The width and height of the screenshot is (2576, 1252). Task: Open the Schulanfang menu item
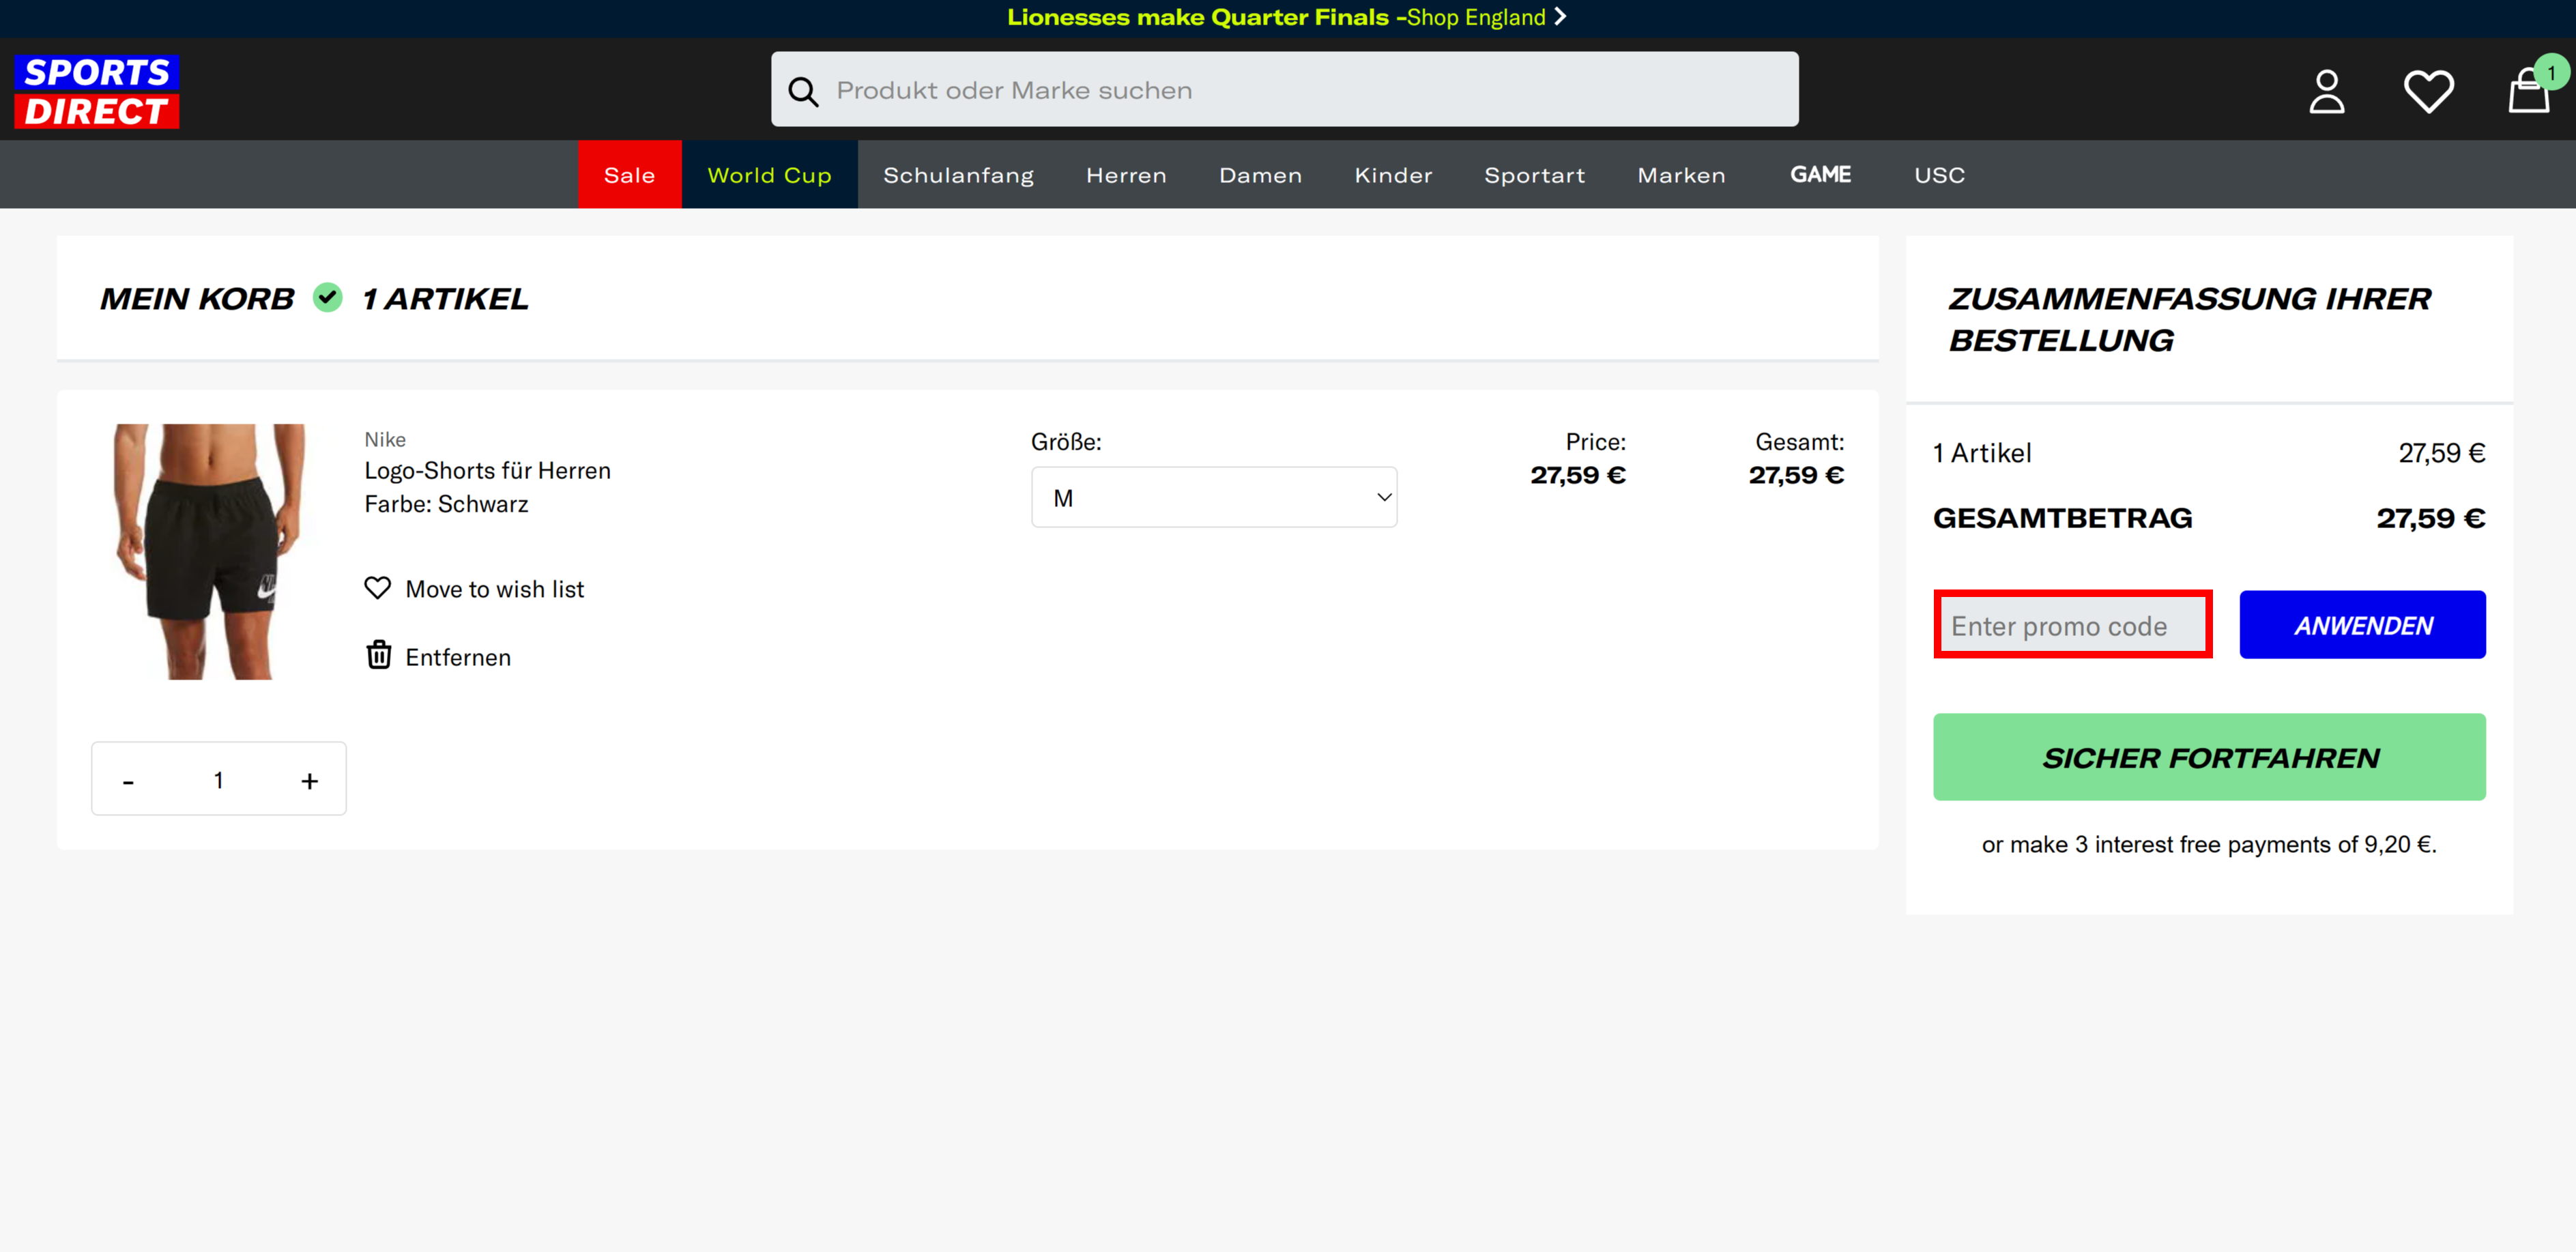click(958, 175)
